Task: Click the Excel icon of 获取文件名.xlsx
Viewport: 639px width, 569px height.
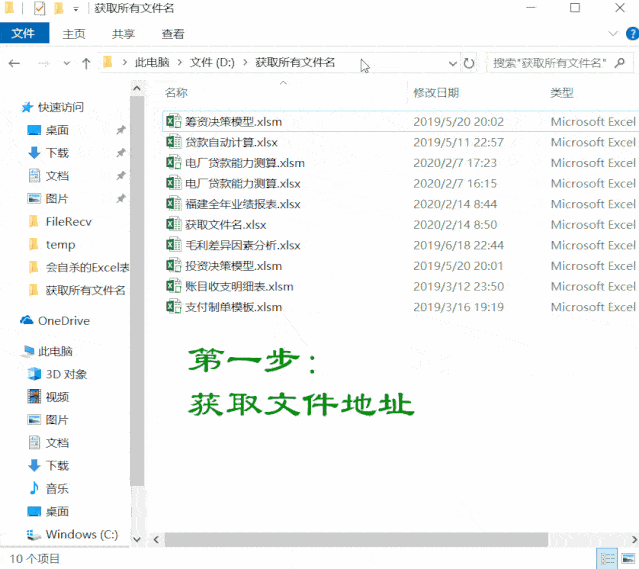Action: click(174, 224)
